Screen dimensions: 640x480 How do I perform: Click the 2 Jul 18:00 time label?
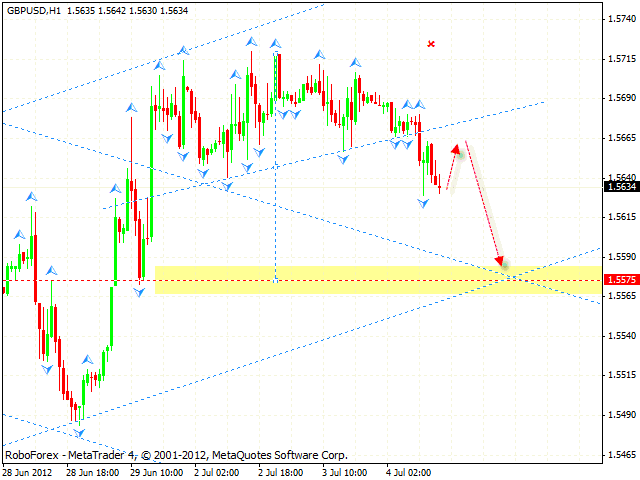pyautogui.click(x=281, y=473)
